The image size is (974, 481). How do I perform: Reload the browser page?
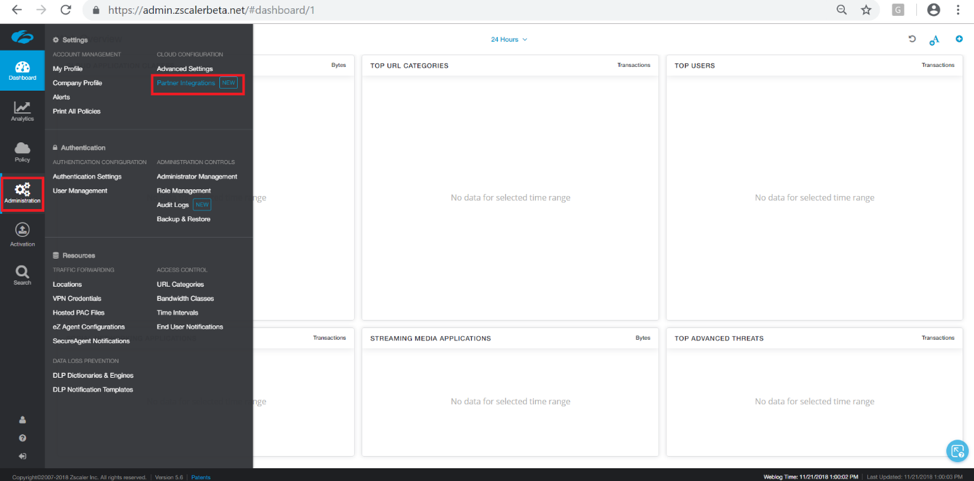(65, 10)
